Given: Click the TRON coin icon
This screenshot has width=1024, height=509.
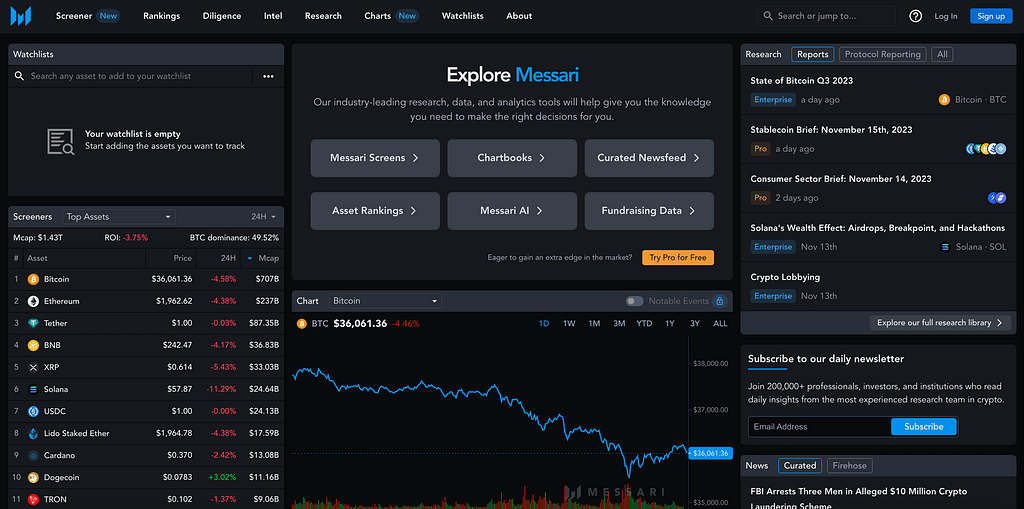Looking at the screenshot, I should tap(33, 499).
